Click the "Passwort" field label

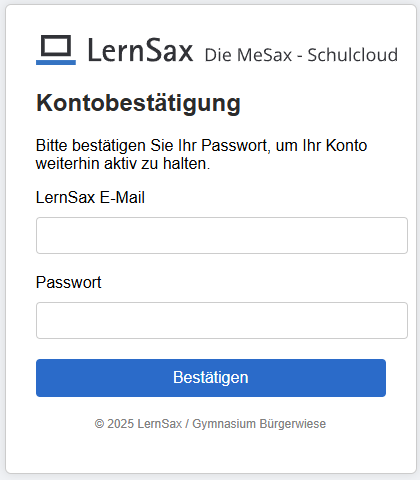(x=68, y=282)
